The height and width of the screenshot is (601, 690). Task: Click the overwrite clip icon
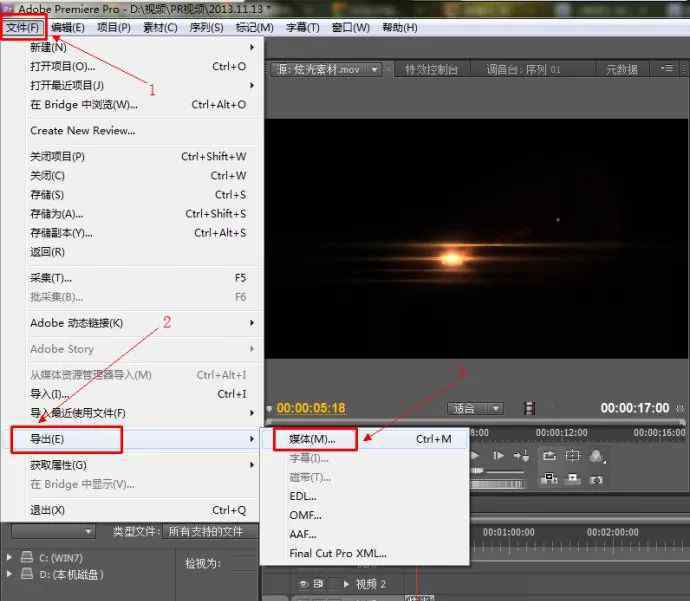click(x=573, y=479)
